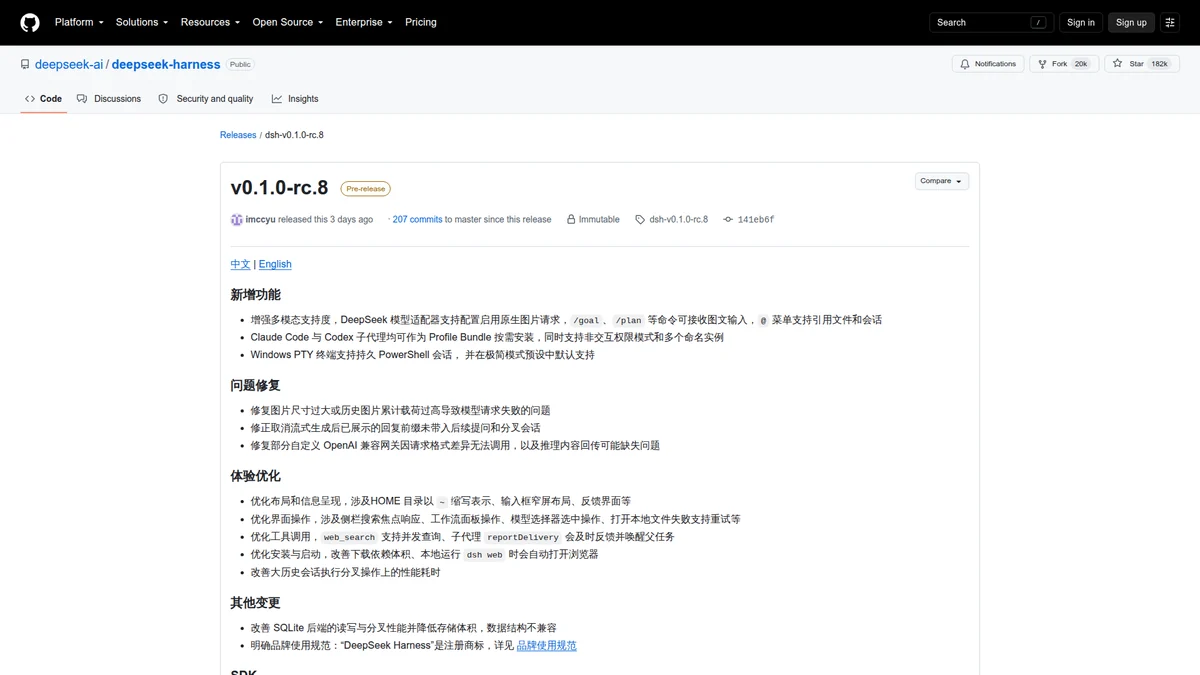Click the Immutable lock icon
This screenshot has height=675, width=1200.
[571, 219]
